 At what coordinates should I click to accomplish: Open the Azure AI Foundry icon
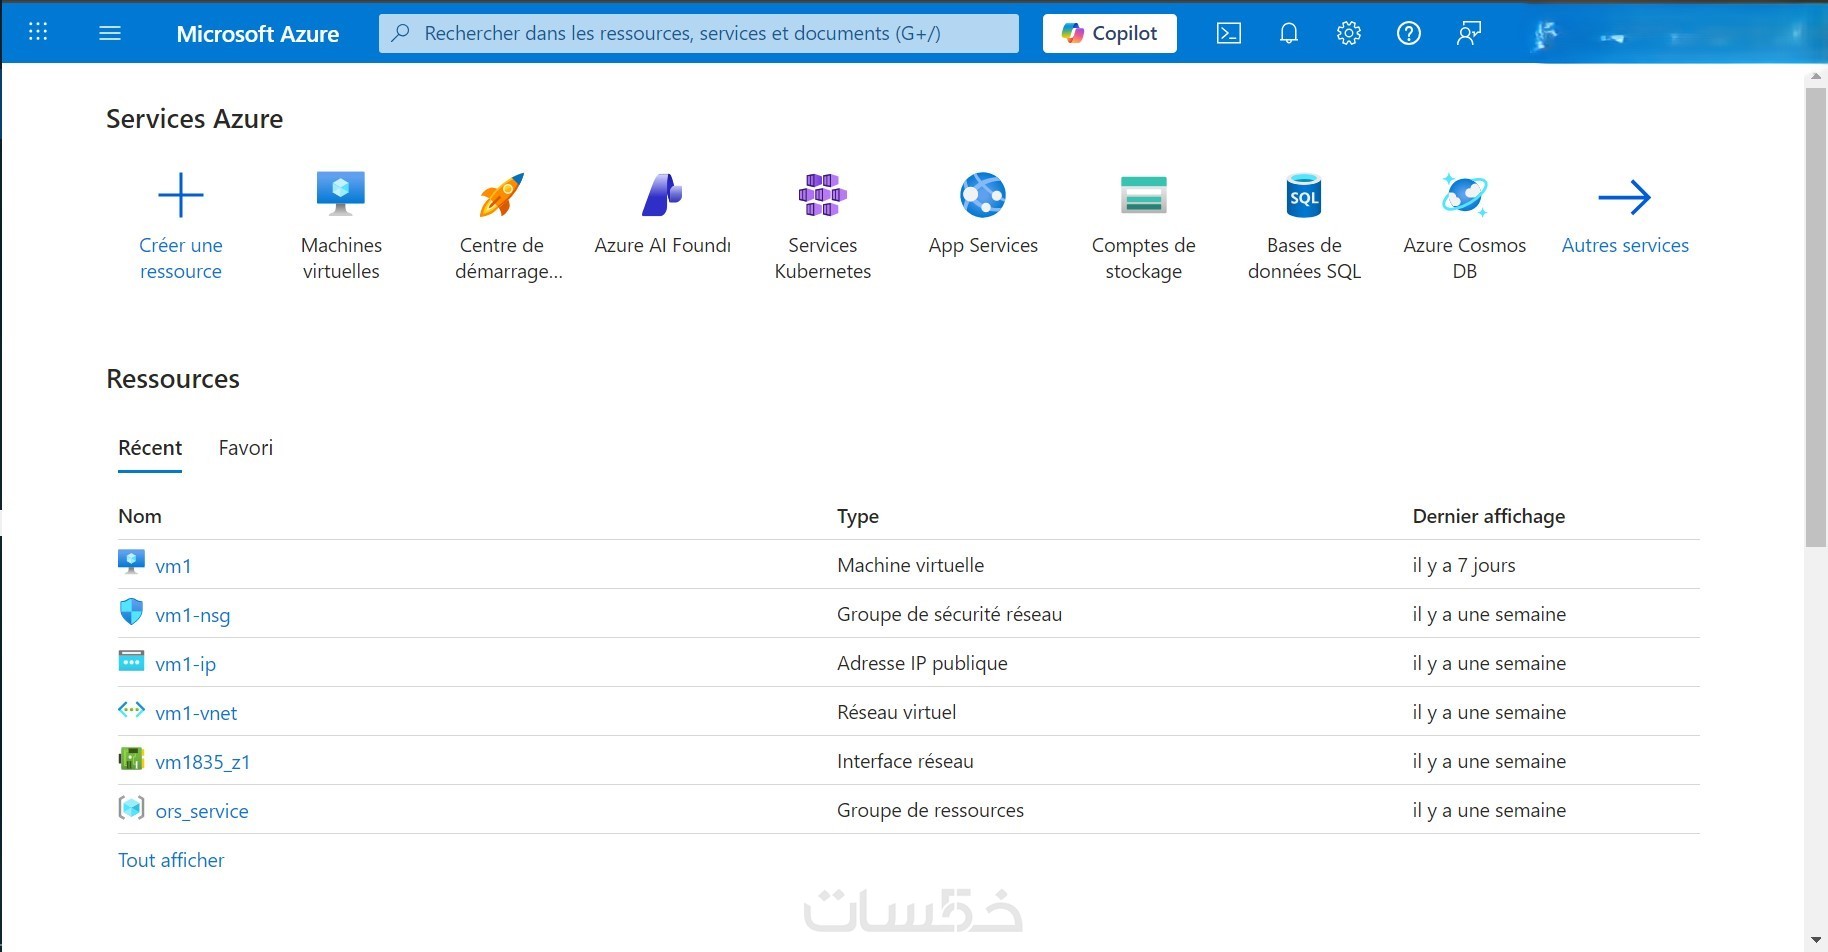point(662,195)
